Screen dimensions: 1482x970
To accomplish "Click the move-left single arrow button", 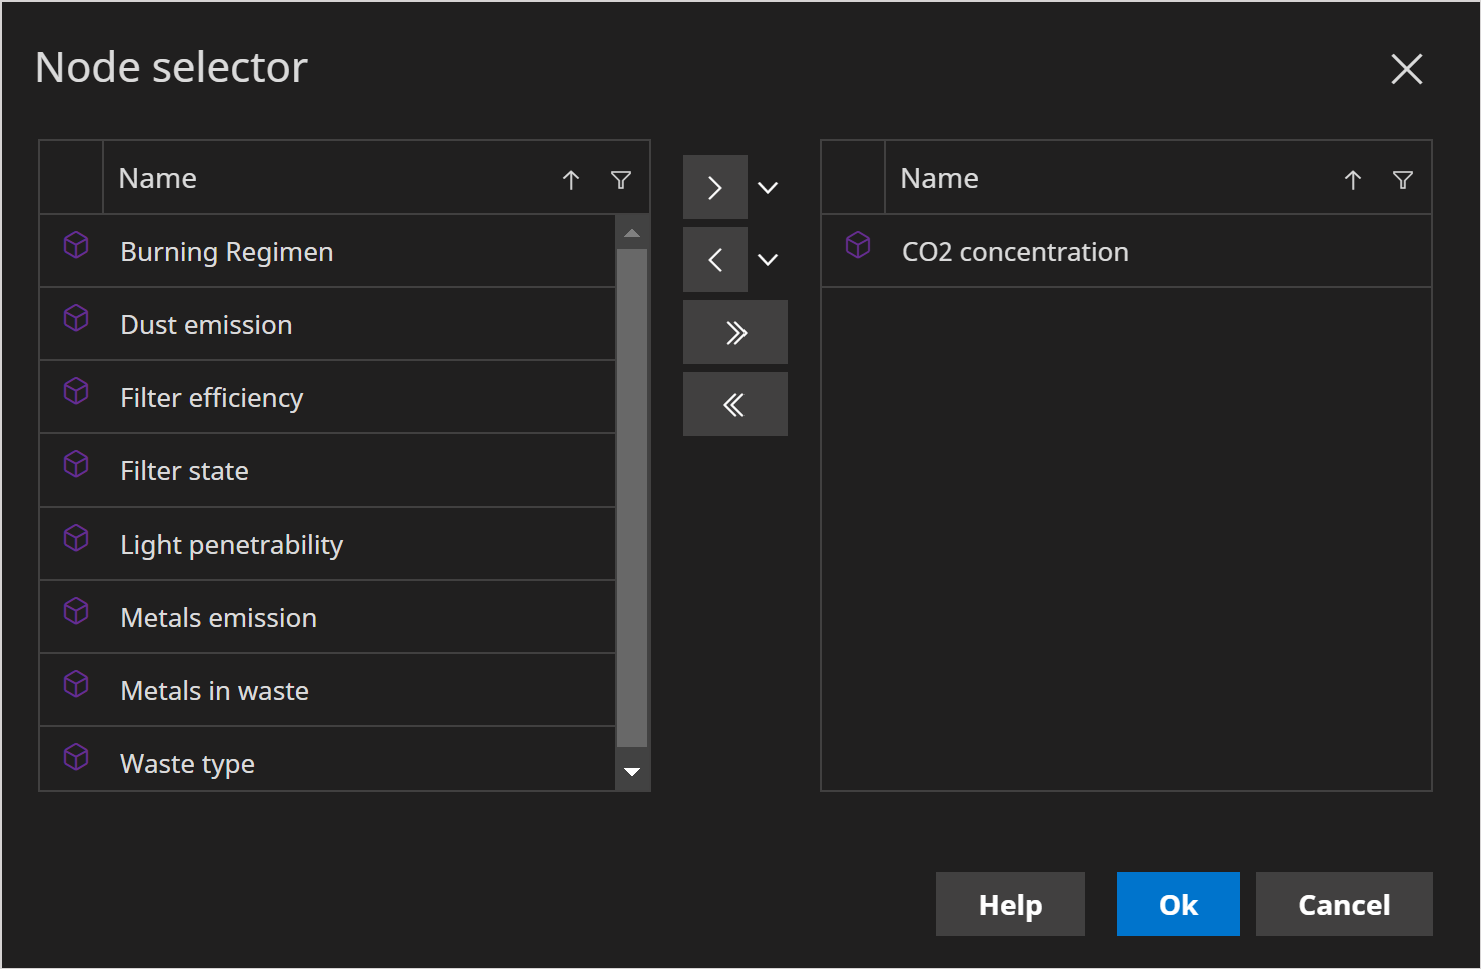I will pos(715,259).
